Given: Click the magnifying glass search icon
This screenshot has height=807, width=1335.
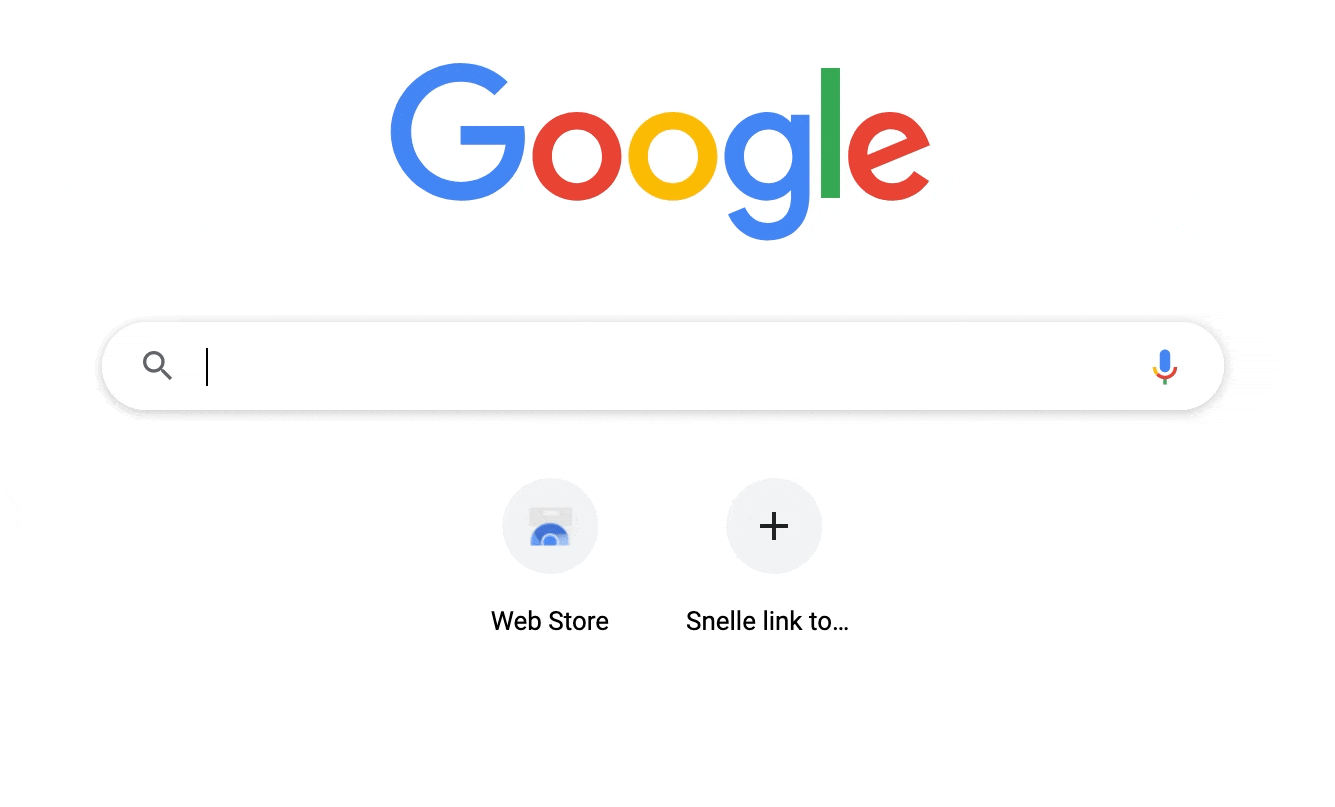Looking at the screenshot, I should pos(157,366).
